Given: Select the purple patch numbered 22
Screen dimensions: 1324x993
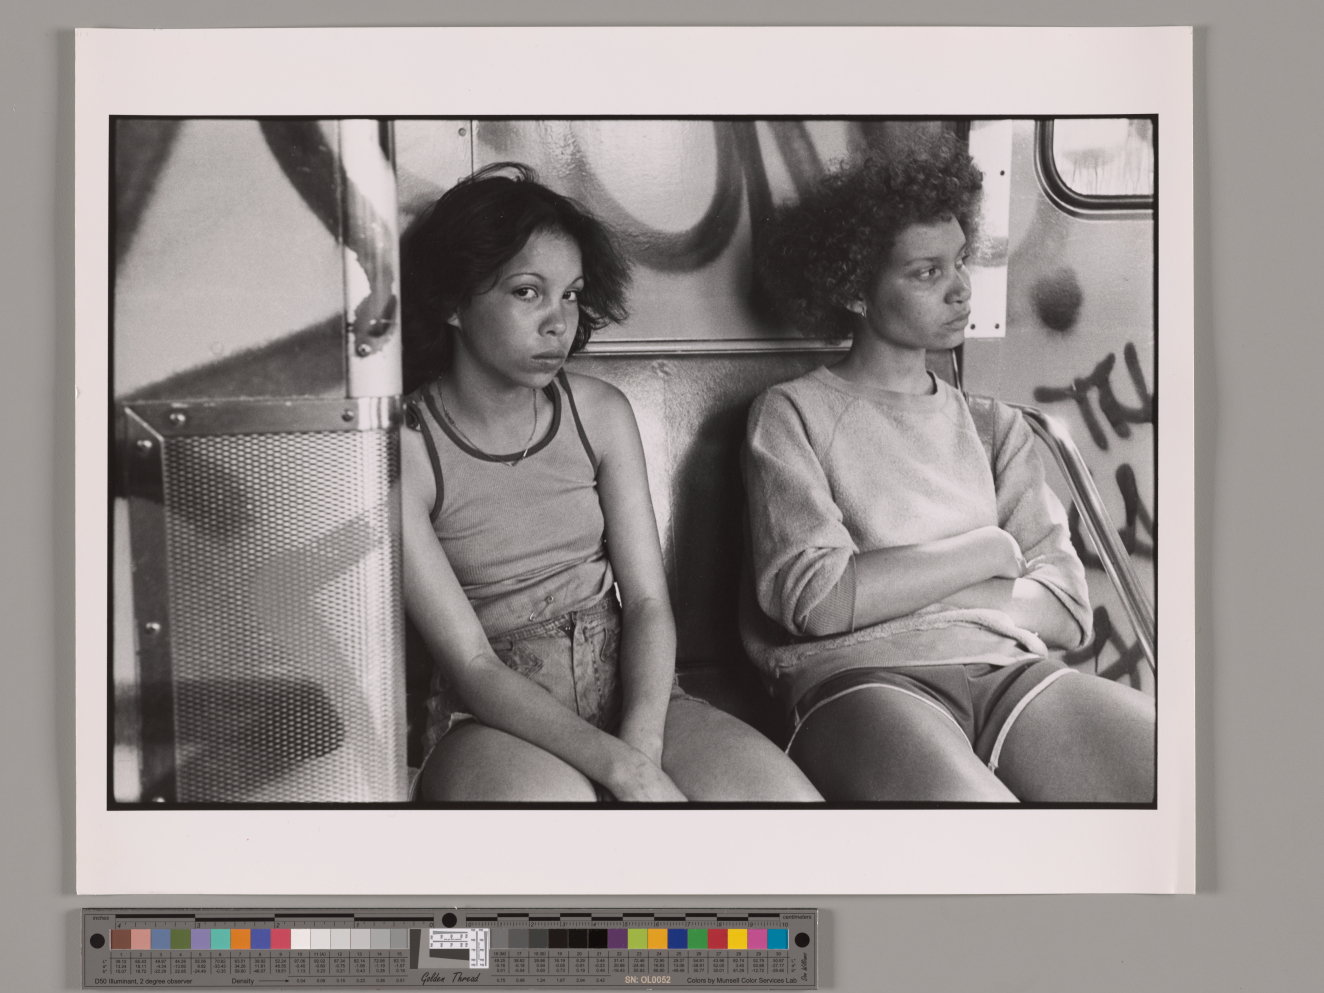Looking at the screenshot, I should (617, 939).
